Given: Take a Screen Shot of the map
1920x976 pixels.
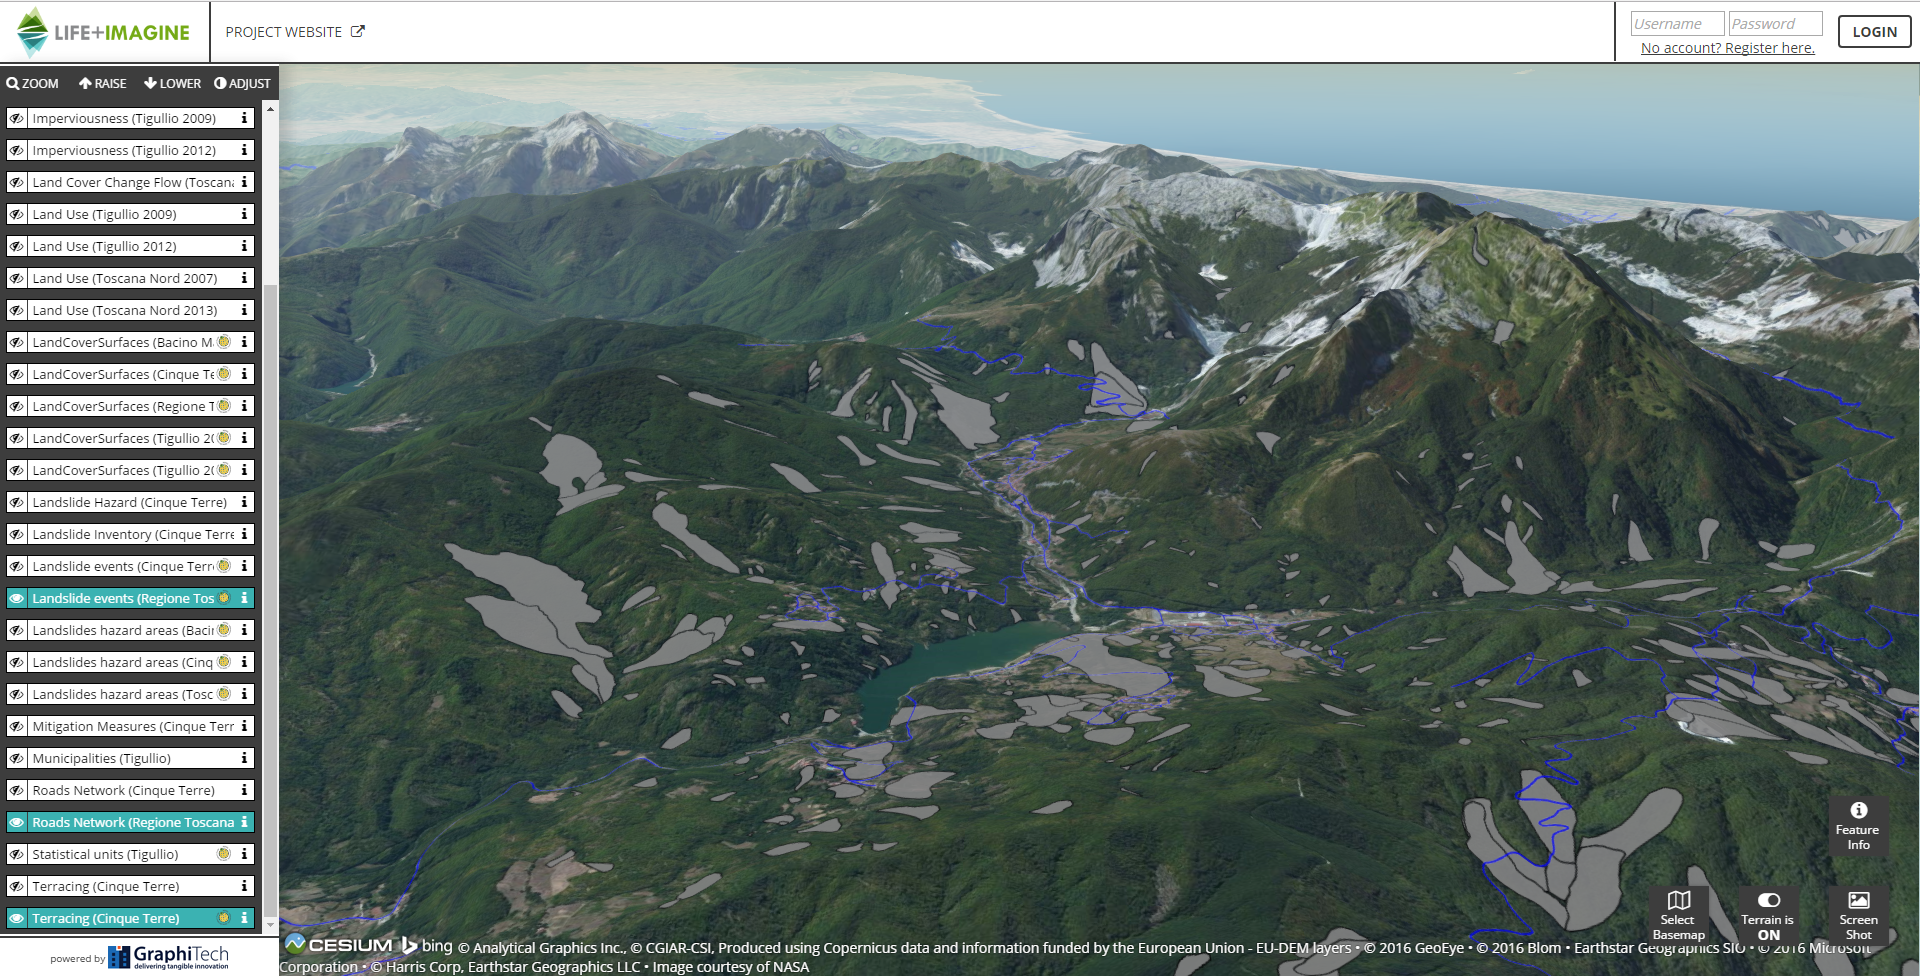Looking at the screenshot, I should tap(1857, 912).
